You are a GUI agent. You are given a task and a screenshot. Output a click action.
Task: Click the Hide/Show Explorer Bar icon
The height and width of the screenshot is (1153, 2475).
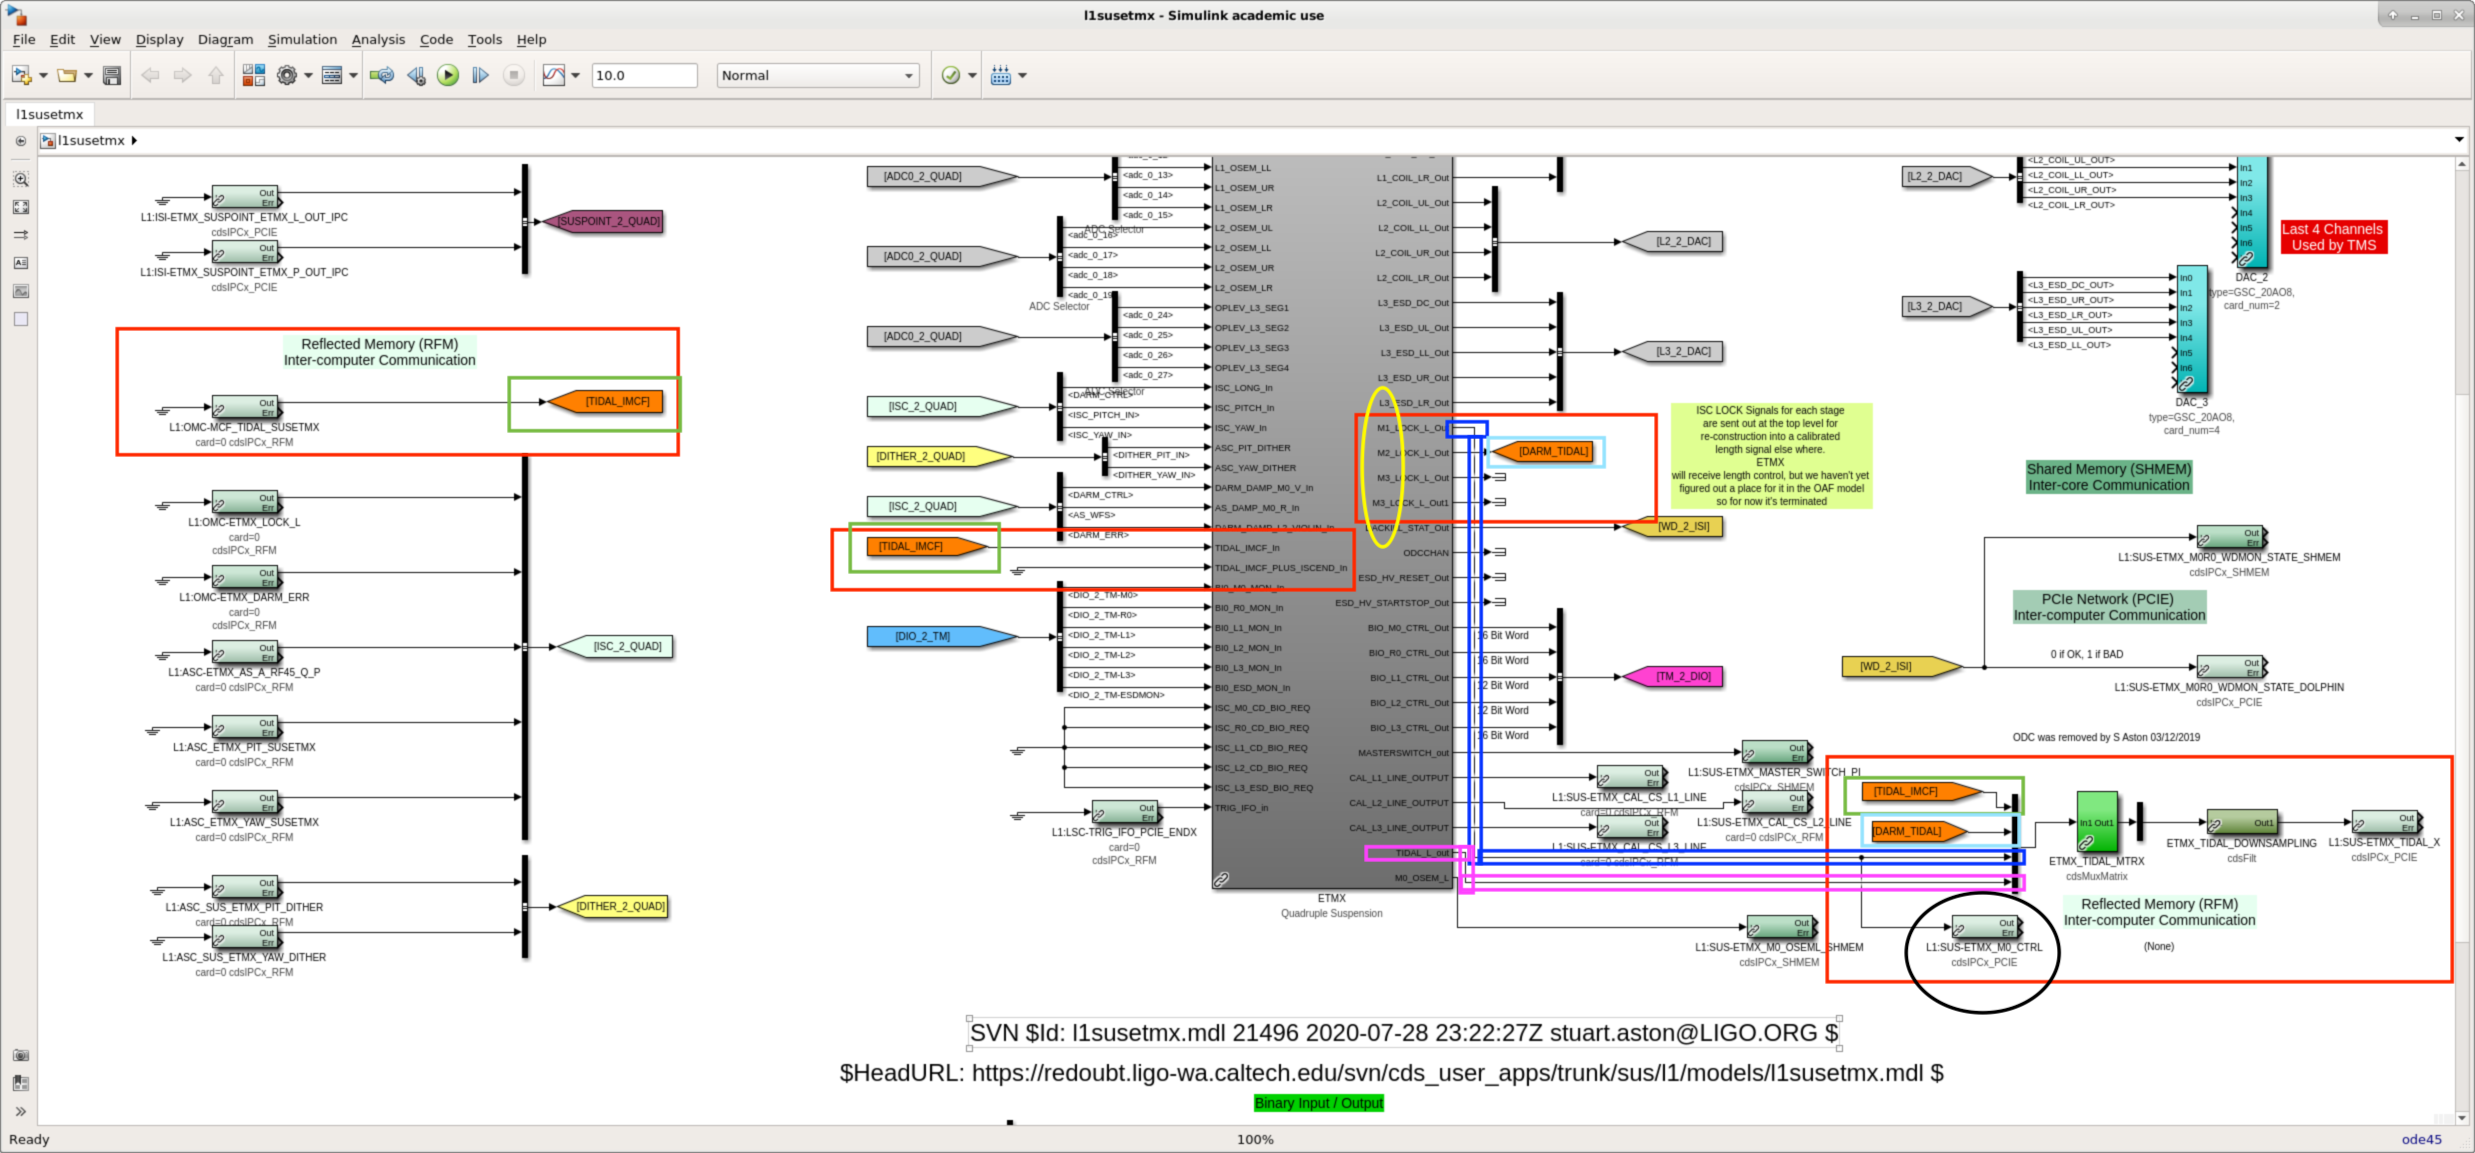pyautogui.click(x=20, y=141)
